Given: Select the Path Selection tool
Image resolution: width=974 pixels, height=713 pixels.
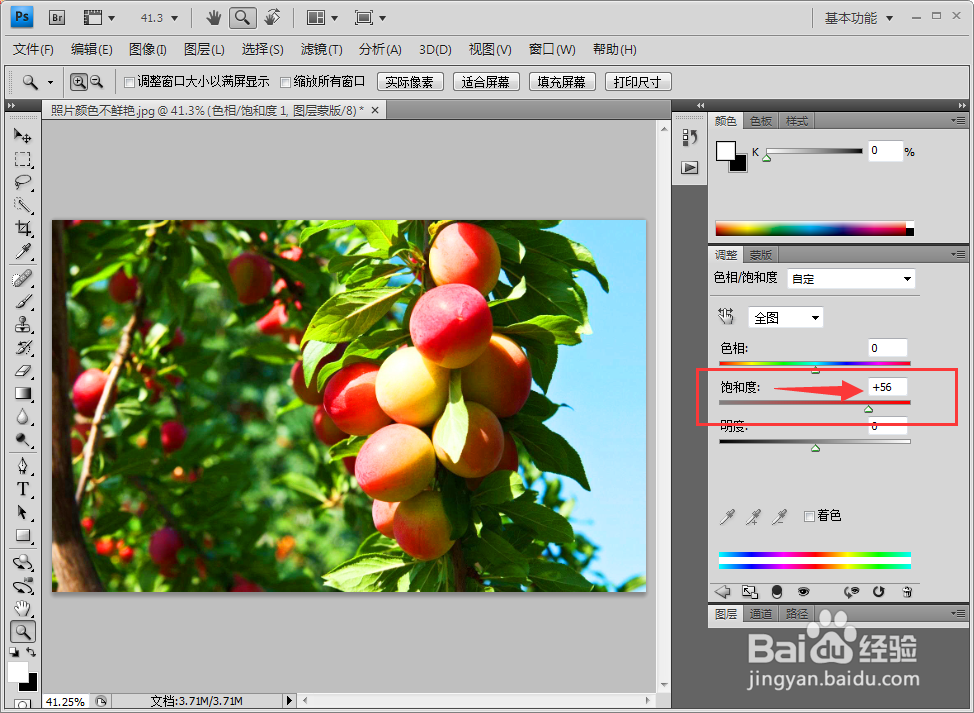Looking at the screenshot, I should 23,512.
